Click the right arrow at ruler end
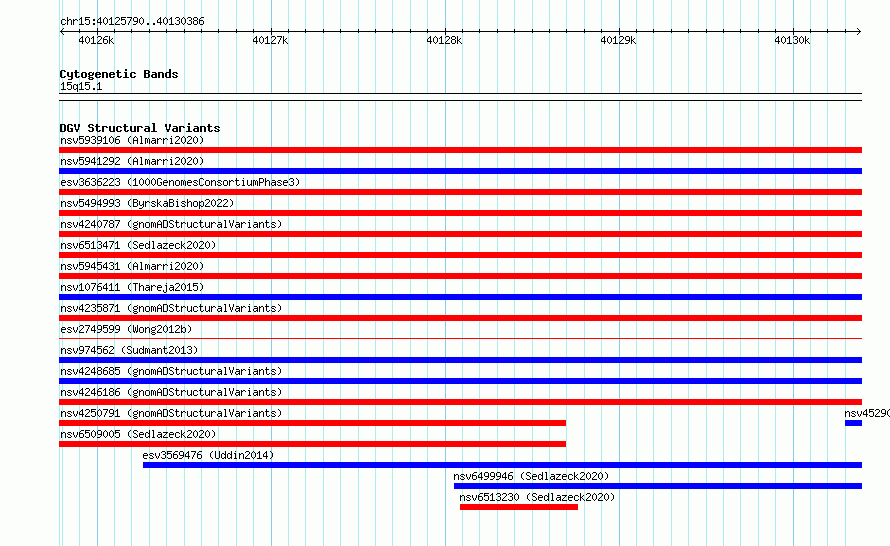The width and height of the screenshot is (890, 546). pos(859,32)
